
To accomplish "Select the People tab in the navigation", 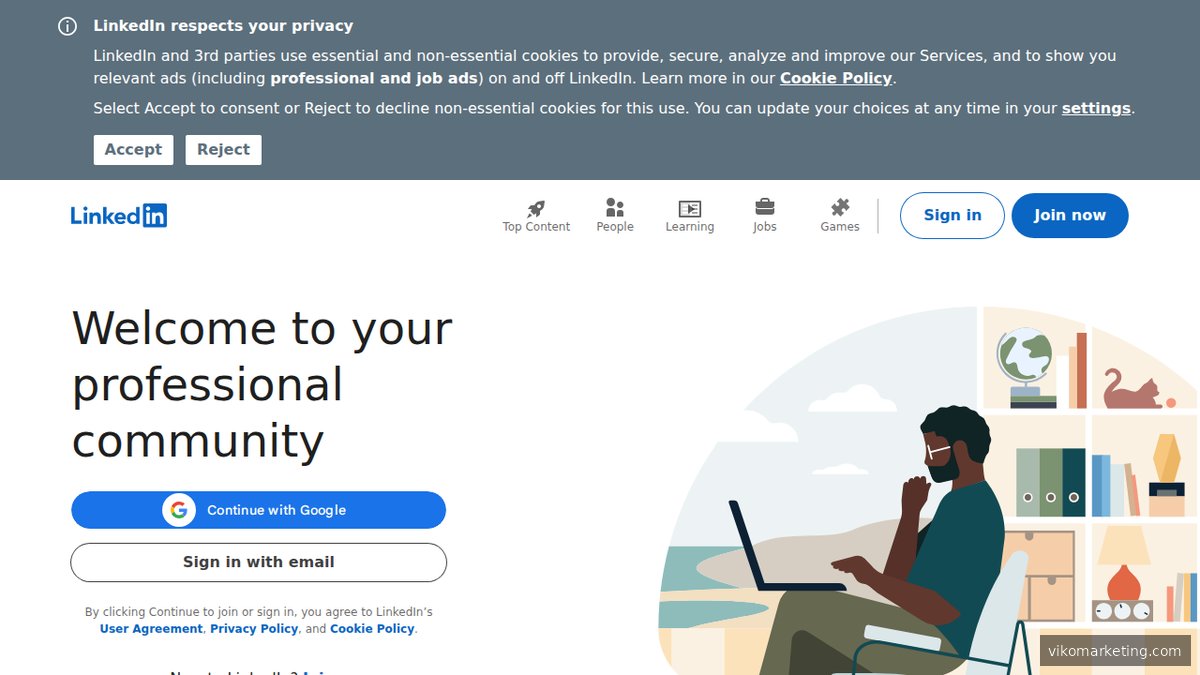I will (614, 214).
